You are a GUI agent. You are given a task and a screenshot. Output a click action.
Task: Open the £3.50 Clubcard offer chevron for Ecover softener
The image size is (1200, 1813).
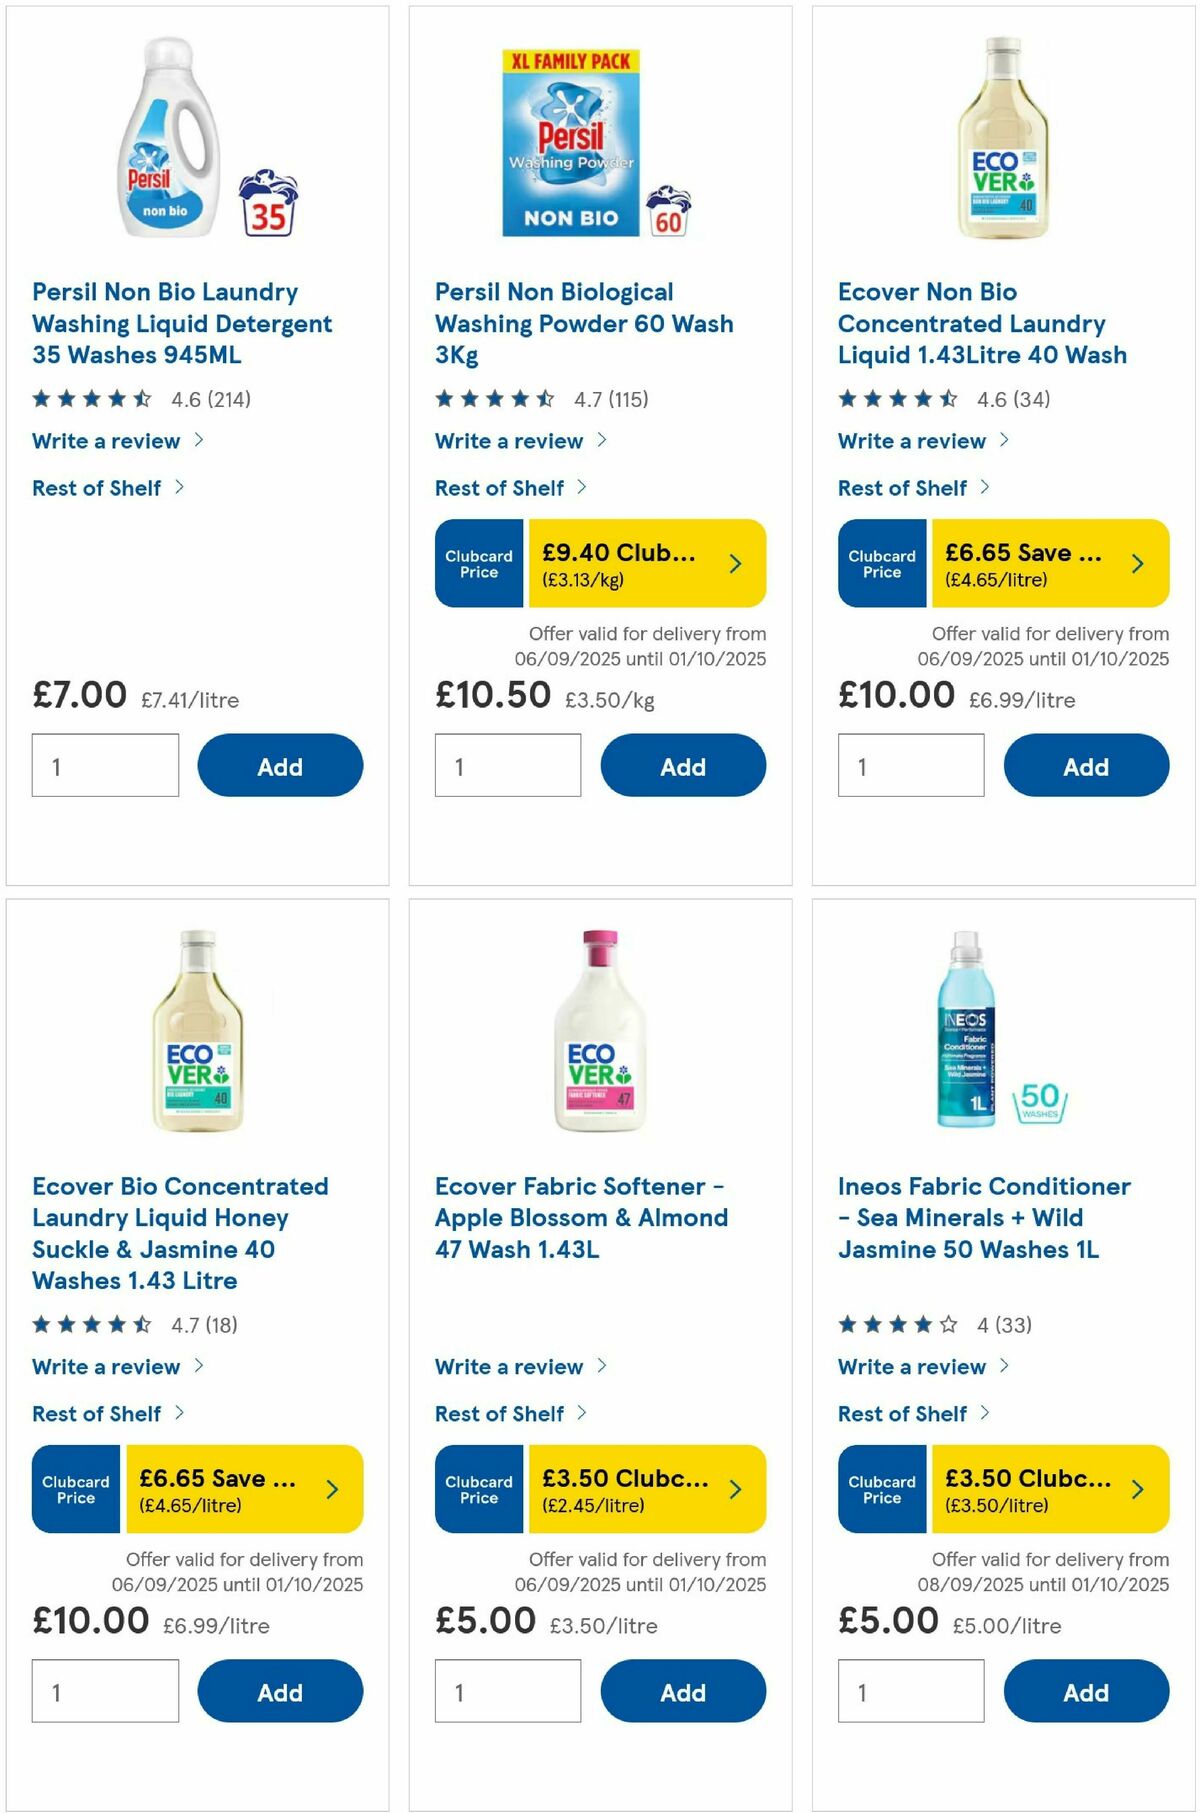(735, 1489)
